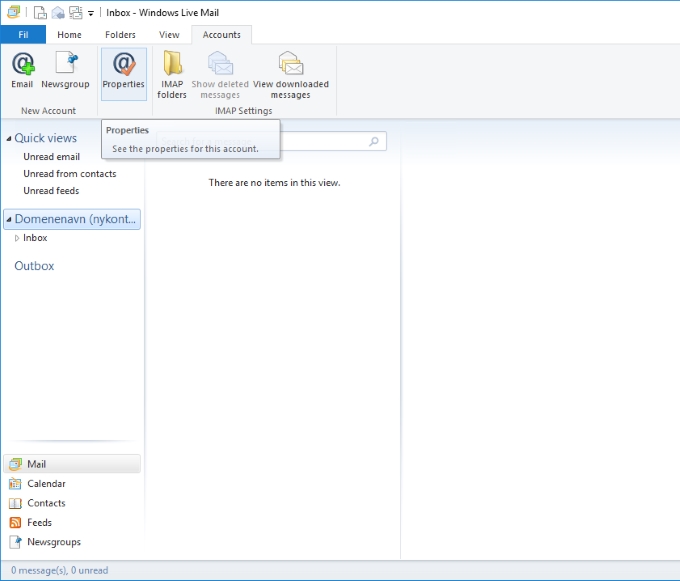Image resolution: width=680 pixels, height=581 pixels.
Task: Click the Windows Live Mail app icon
Action: tap(13, 12)
